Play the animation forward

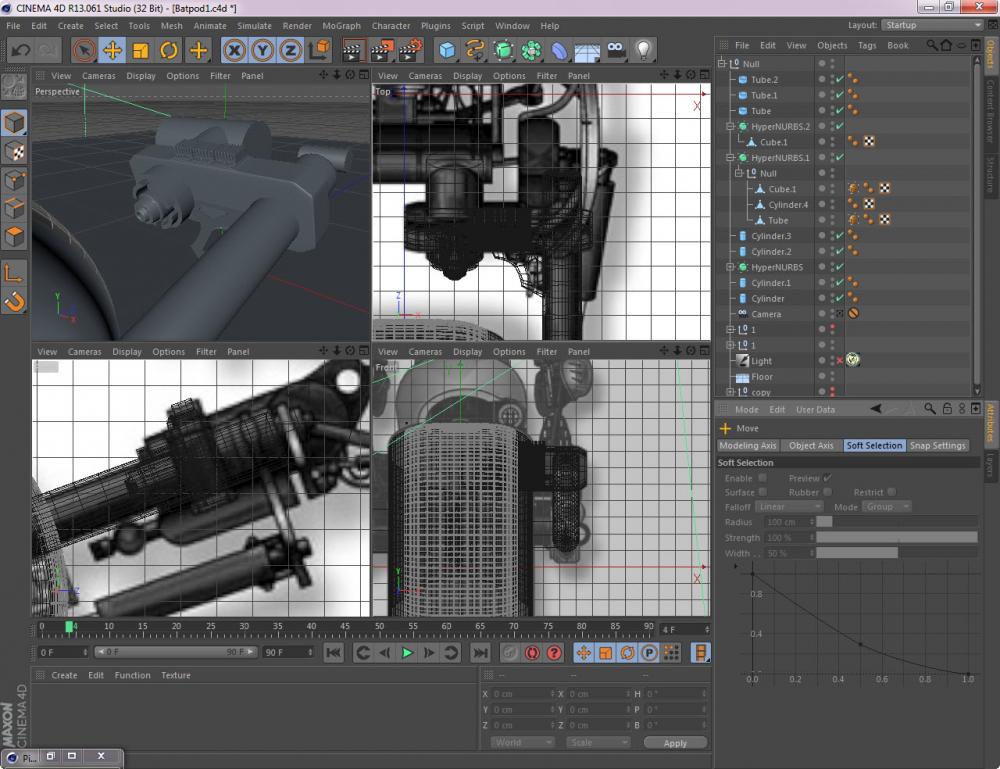[x=407, y=652]
